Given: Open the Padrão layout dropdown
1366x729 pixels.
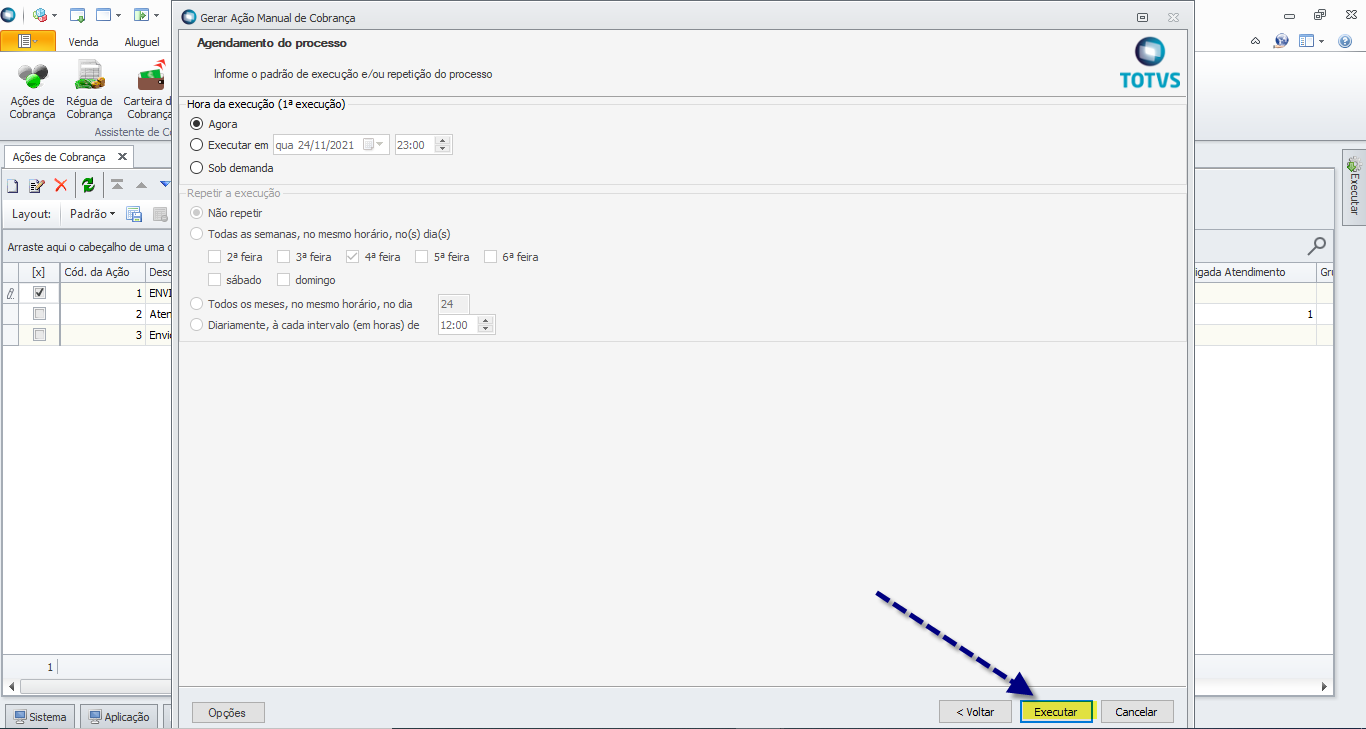Looking at the screenshot, I should 92,214.
